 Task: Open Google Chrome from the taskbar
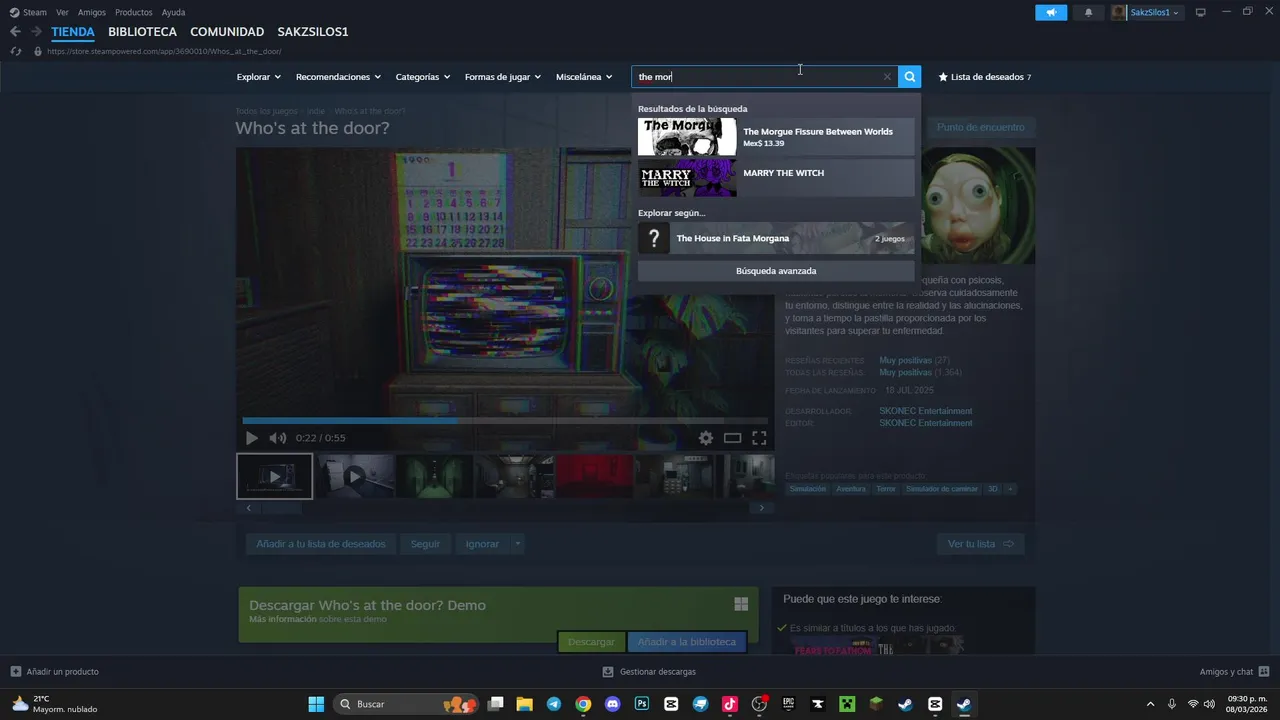coord(583,704)
